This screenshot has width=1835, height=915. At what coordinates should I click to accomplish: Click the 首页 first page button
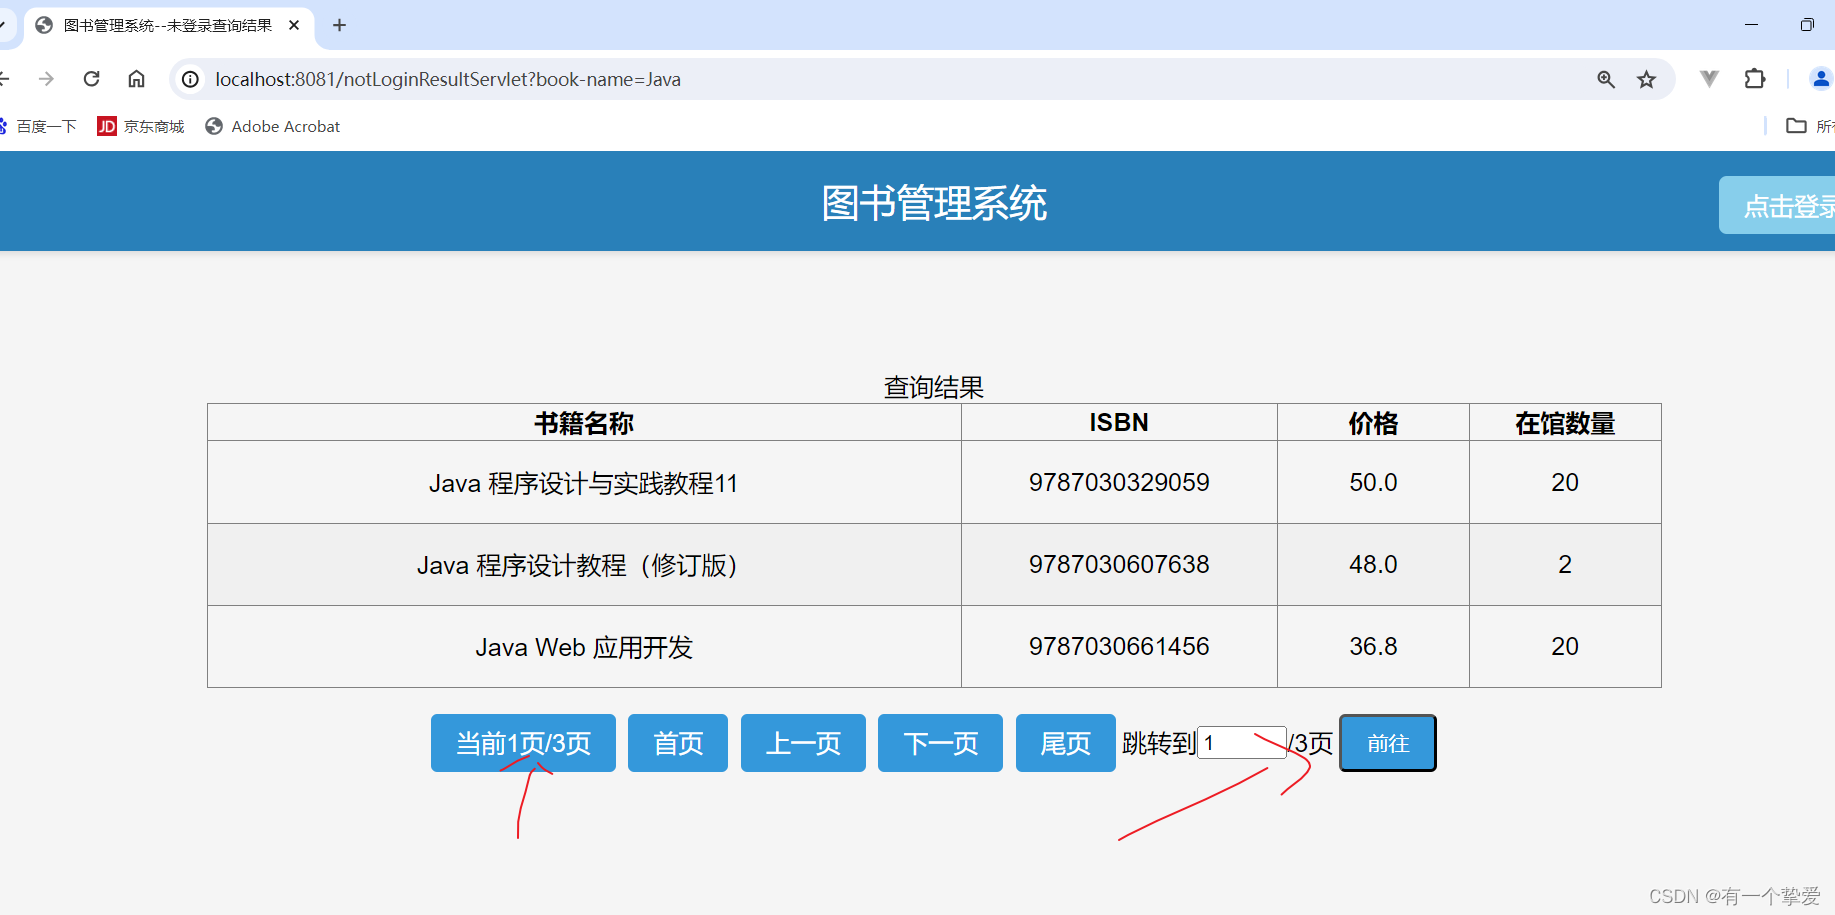677,743
